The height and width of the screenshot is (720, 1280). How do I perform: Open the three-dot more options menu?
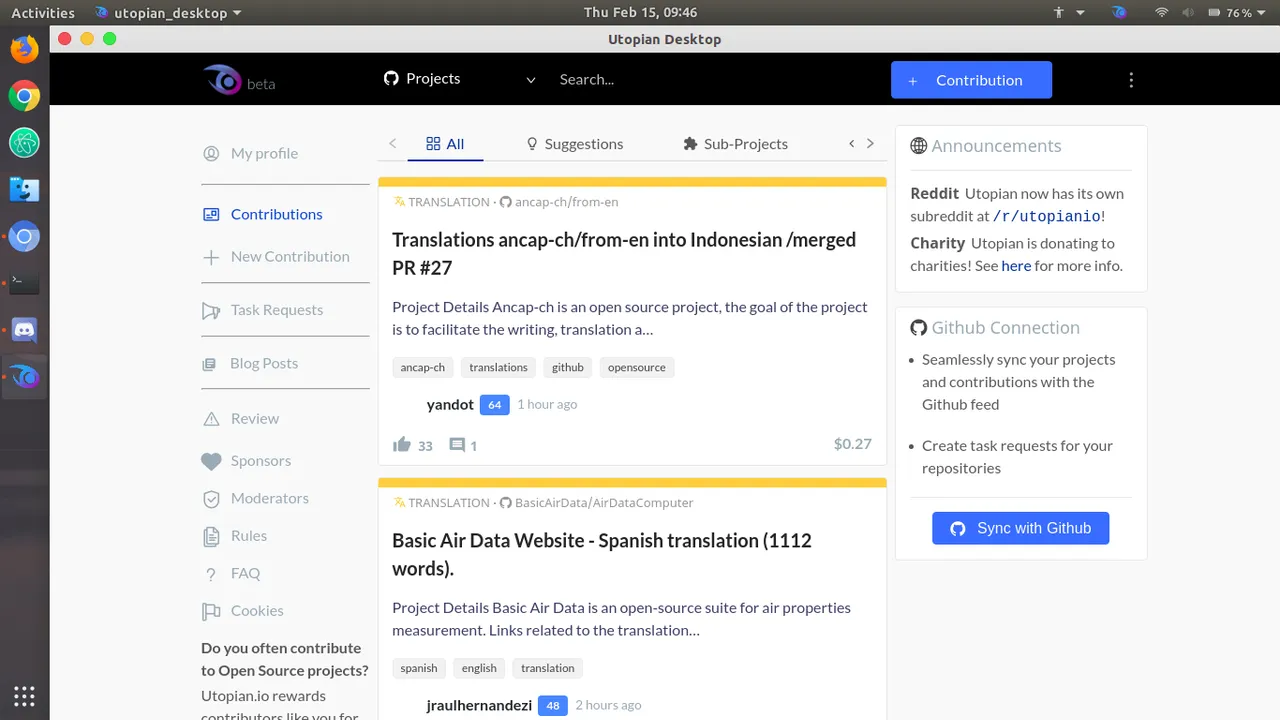coord(1131,80)
